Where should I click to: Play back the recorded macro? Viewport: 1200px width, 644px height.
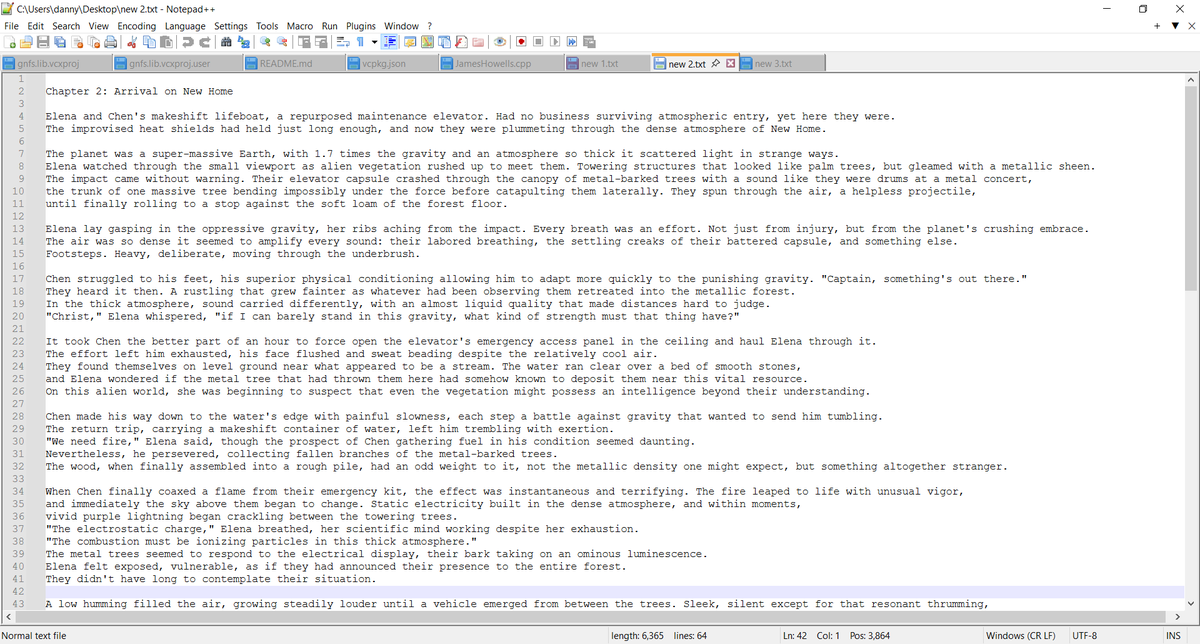(555, 43)
